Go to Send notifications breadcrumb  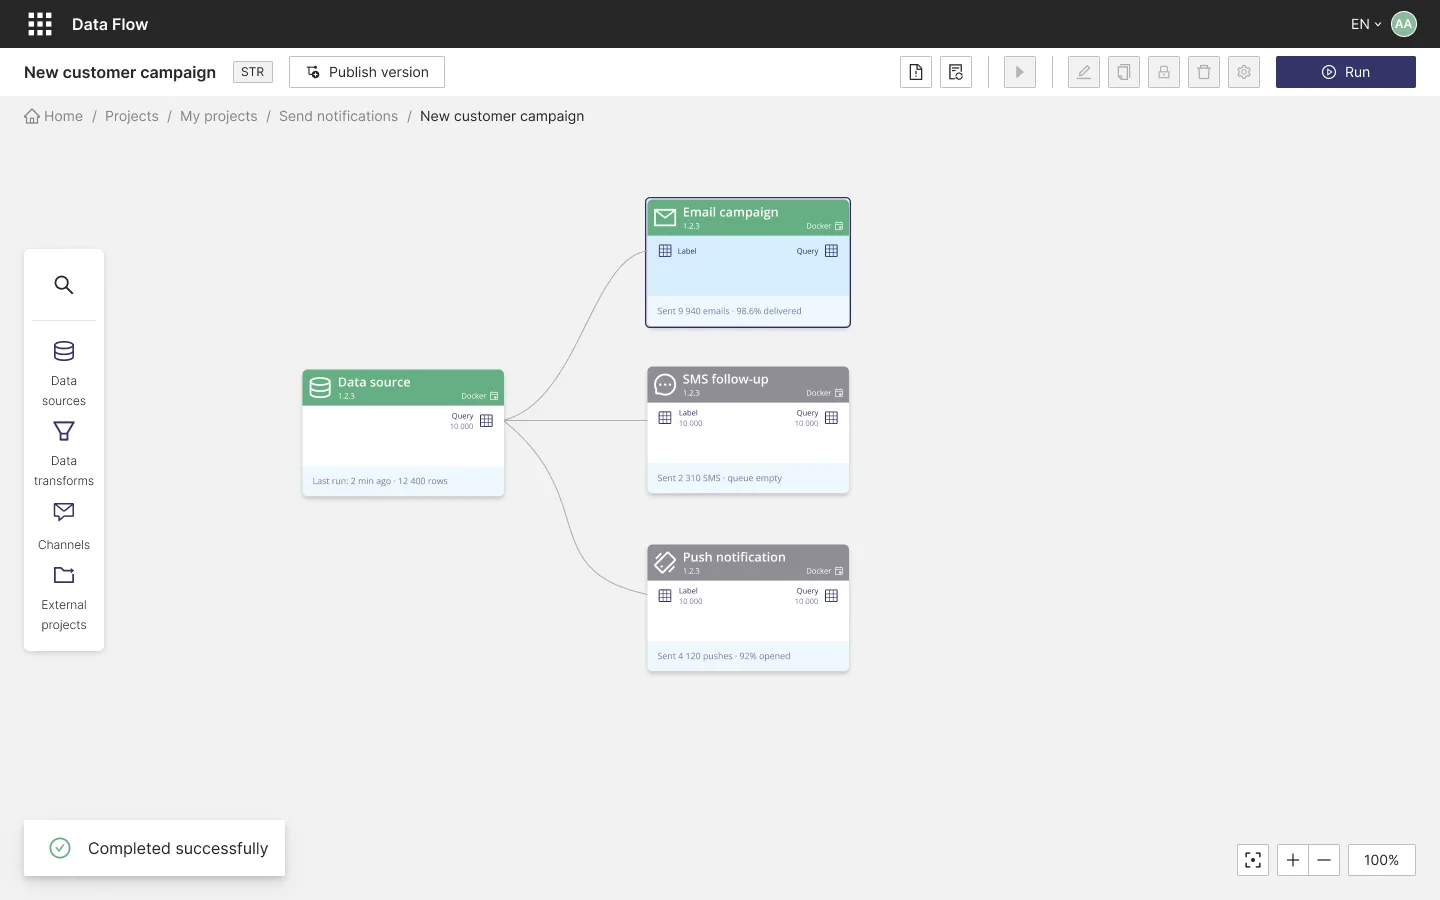(x=339, y=116)
